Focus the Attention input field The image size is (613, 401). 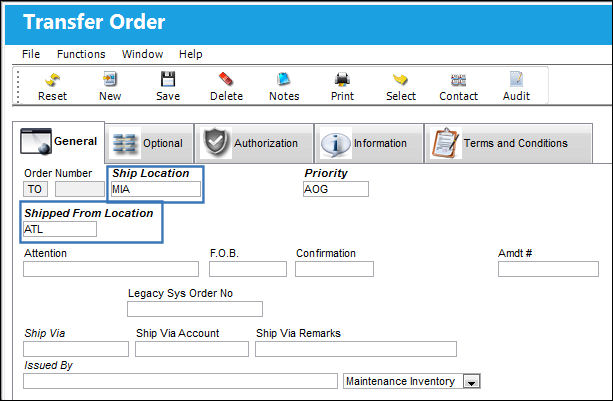(111, 269)
